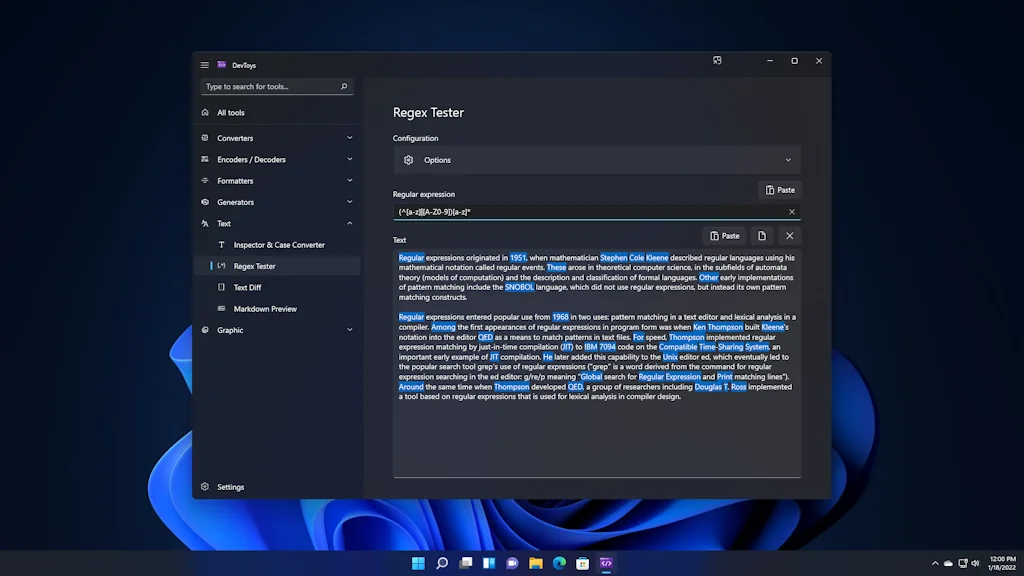Open Microsoft Store from the taskbar
Screen dimensions: 1024x576
[x=582, y=563]
